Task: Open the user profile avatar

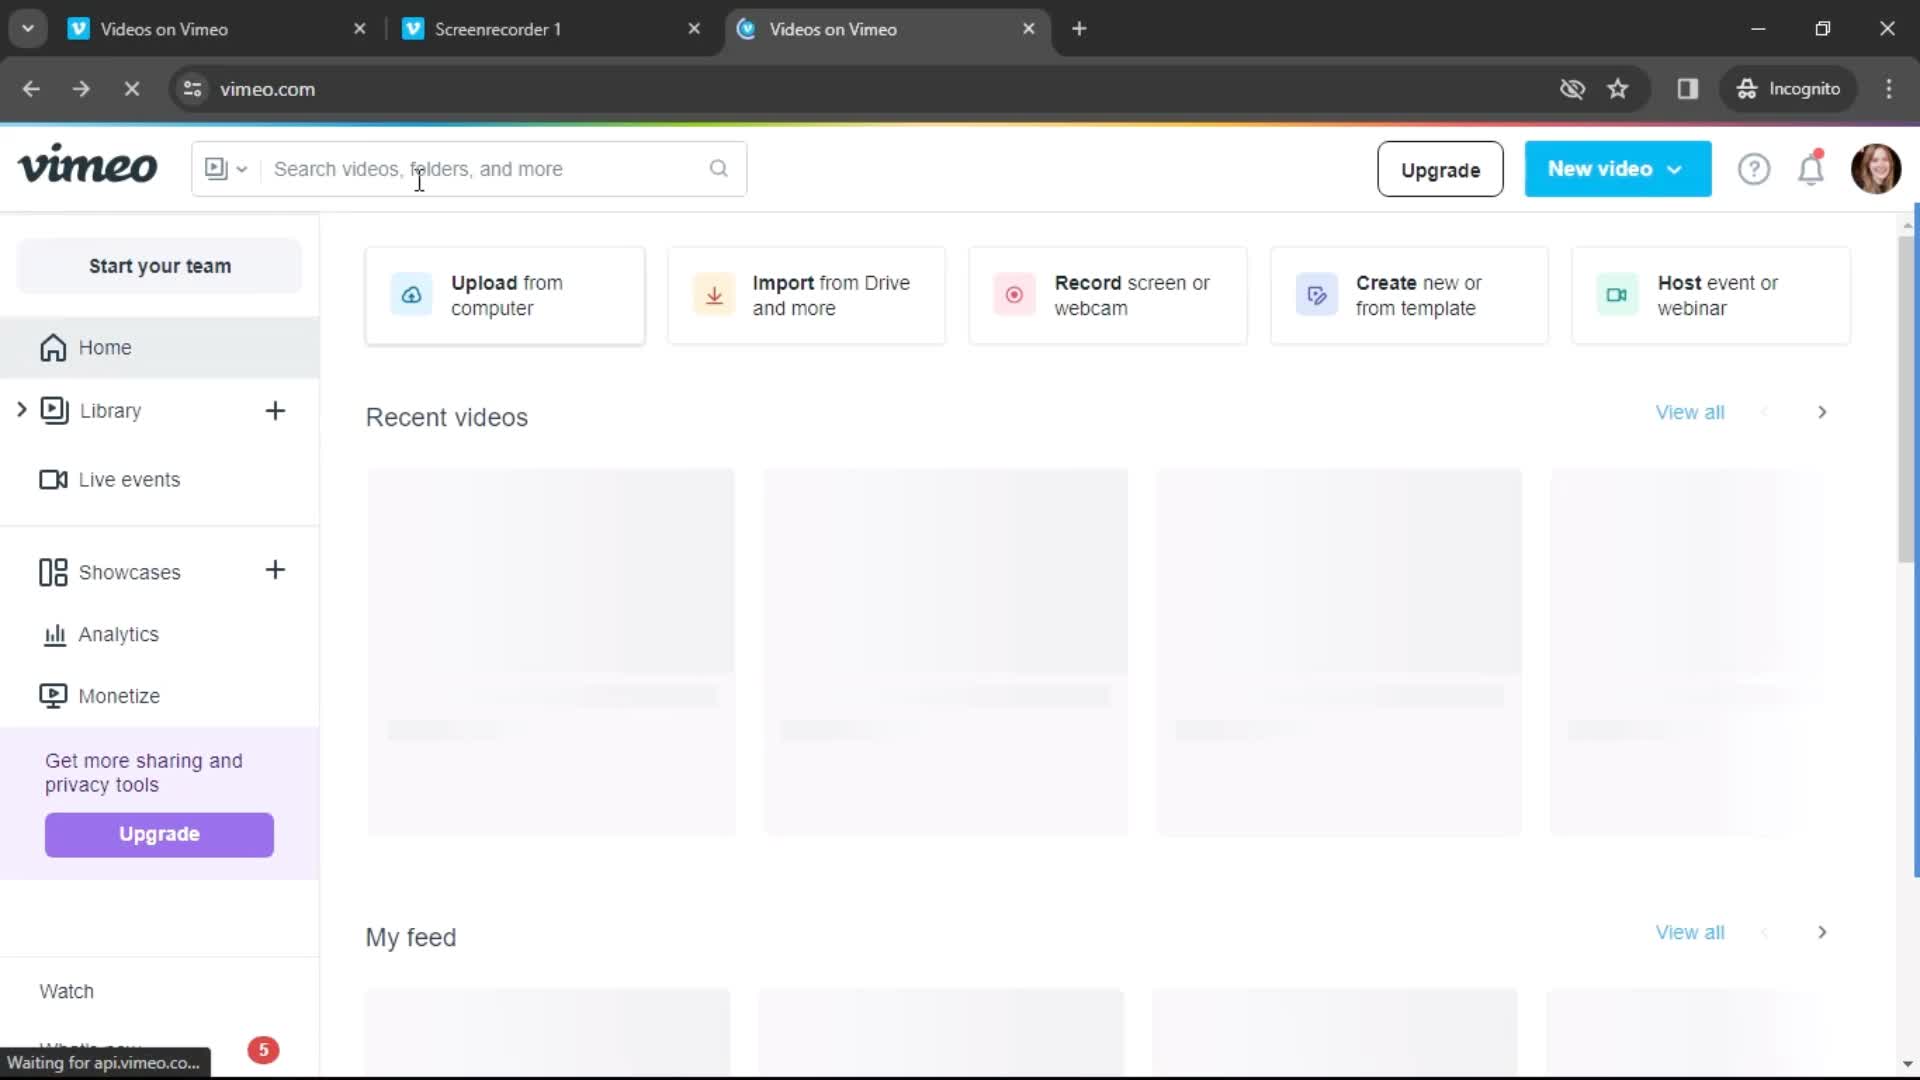Action: tap(1875, 168)
